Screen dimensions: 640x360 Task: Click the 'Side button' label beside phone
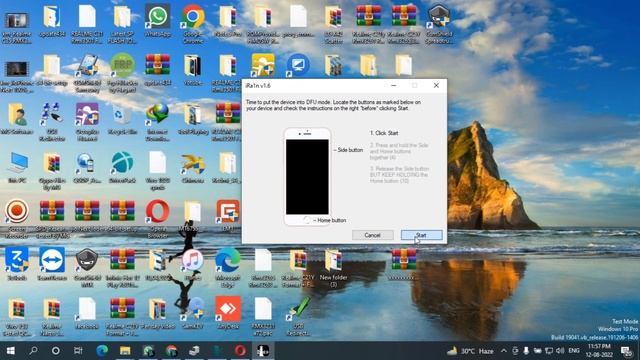click(x=350, y=150)
